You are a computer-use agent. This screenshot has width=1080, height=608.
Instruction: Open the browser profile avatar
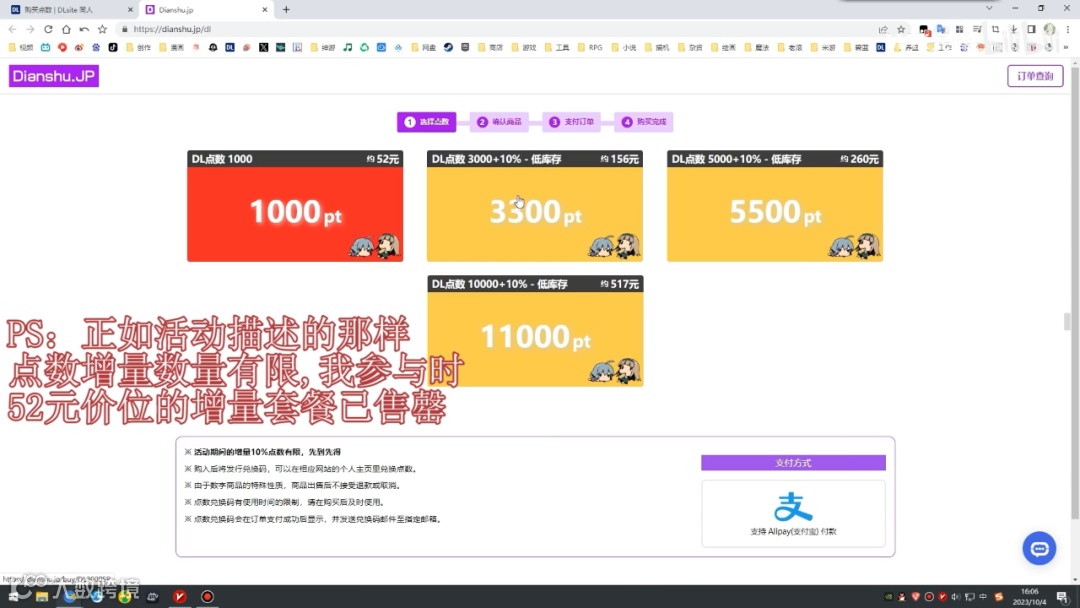[1049, 29]
